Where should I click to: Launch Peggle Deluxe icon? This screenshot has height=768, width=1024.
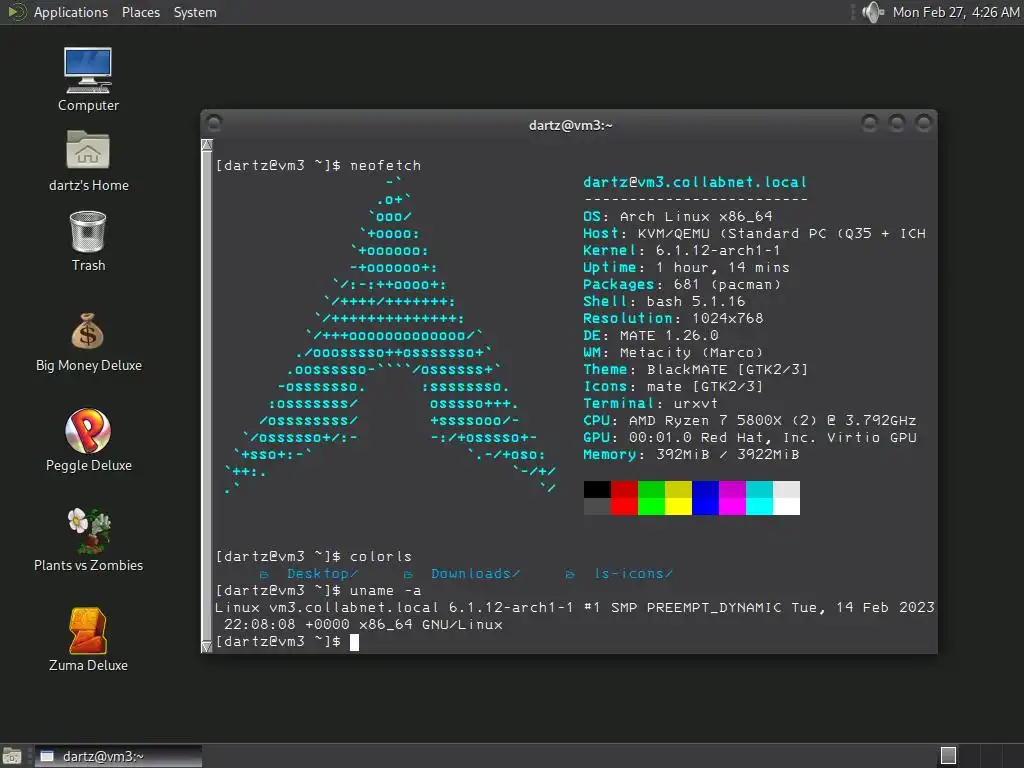point(88,441)
